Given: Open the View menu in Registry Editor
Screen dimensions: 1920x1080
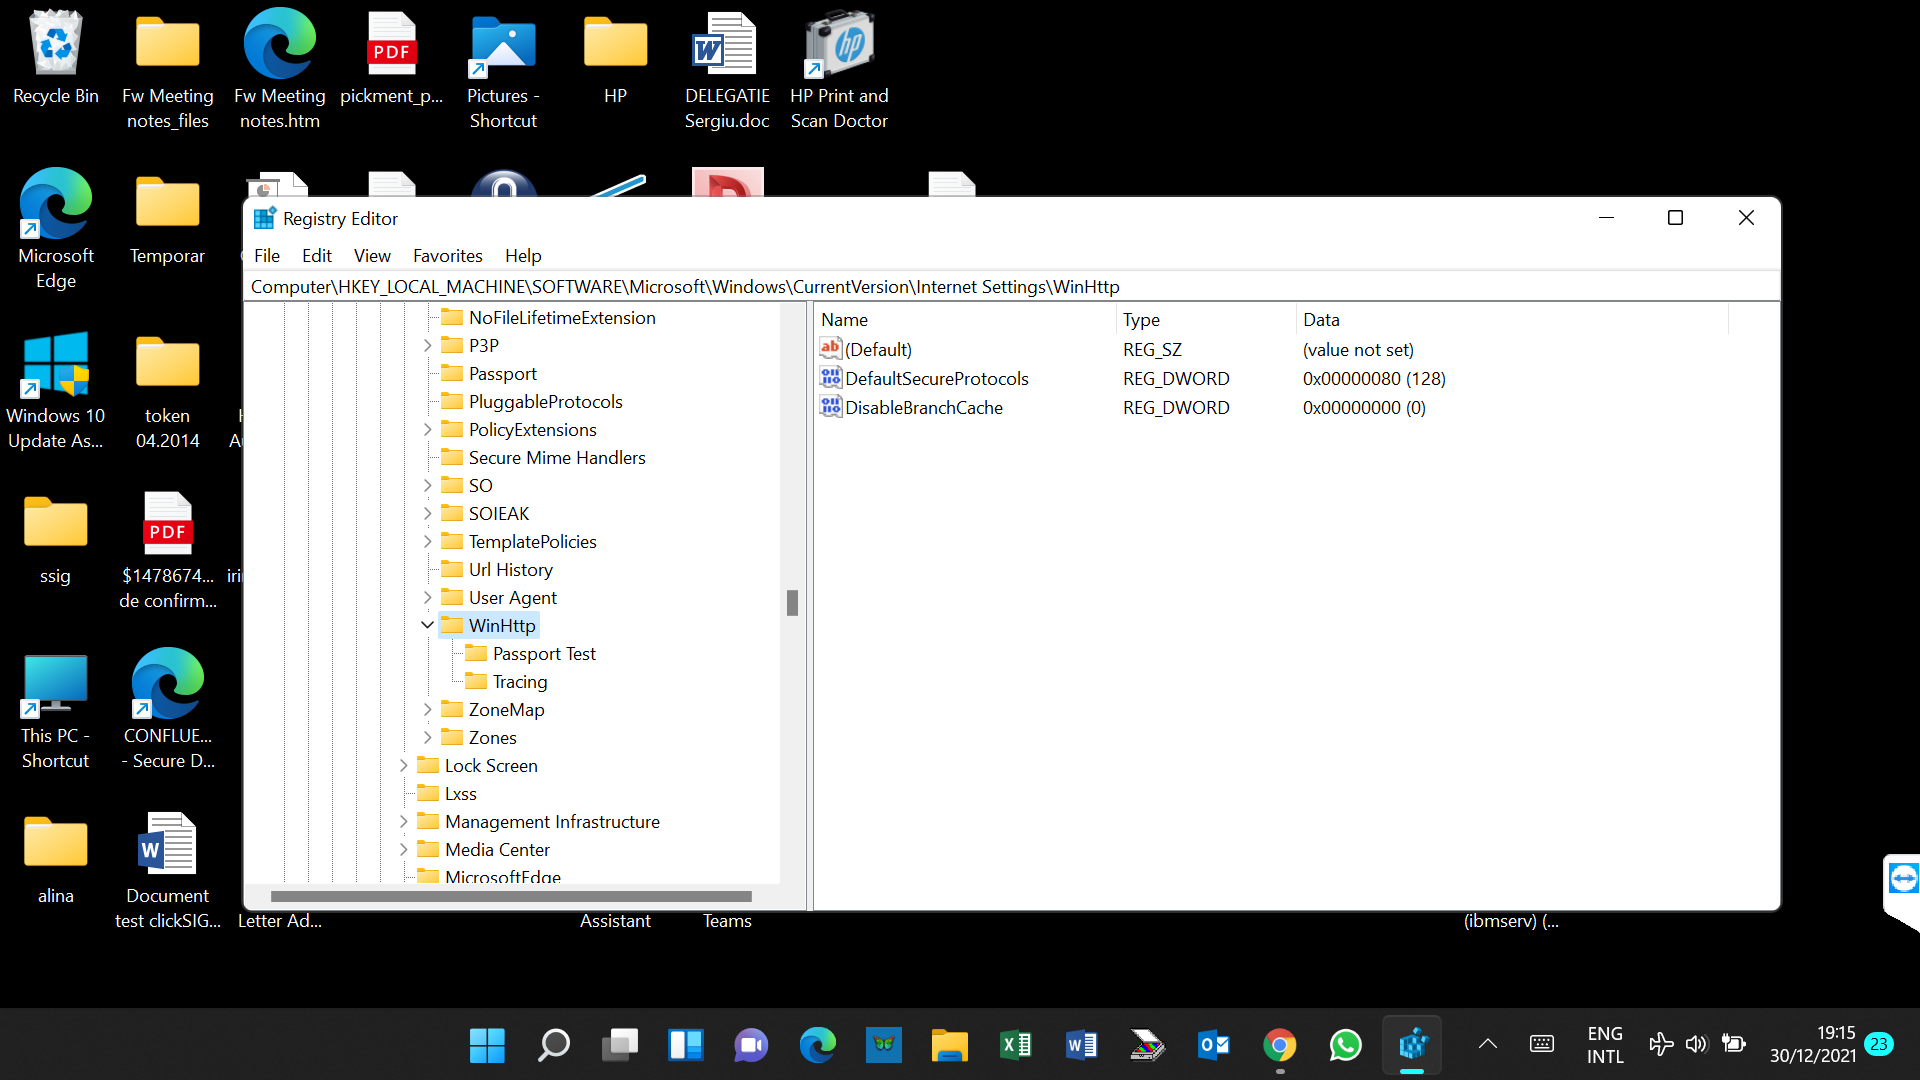Looking at the screenshot, I should tap(372, 256).
